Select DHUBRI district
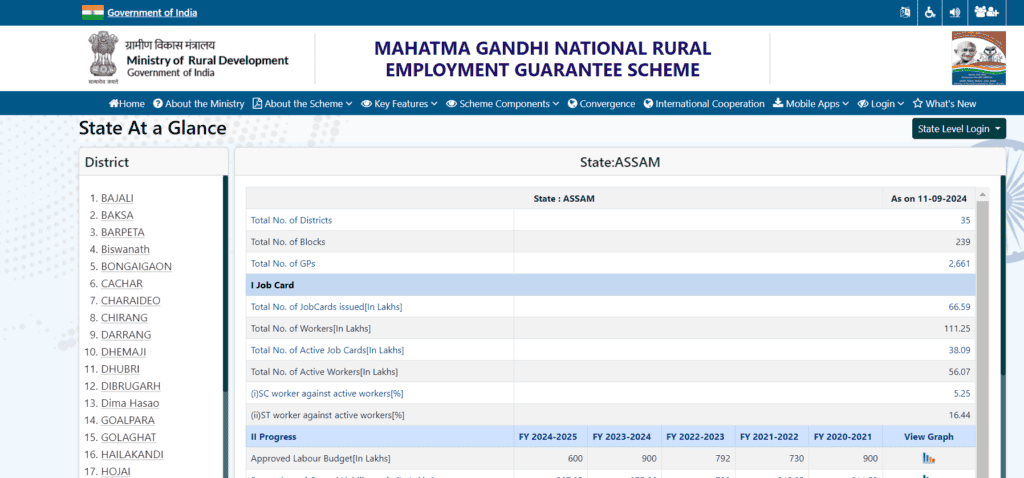This screenshot has height=478, width=1024. [x=120, y=369]
